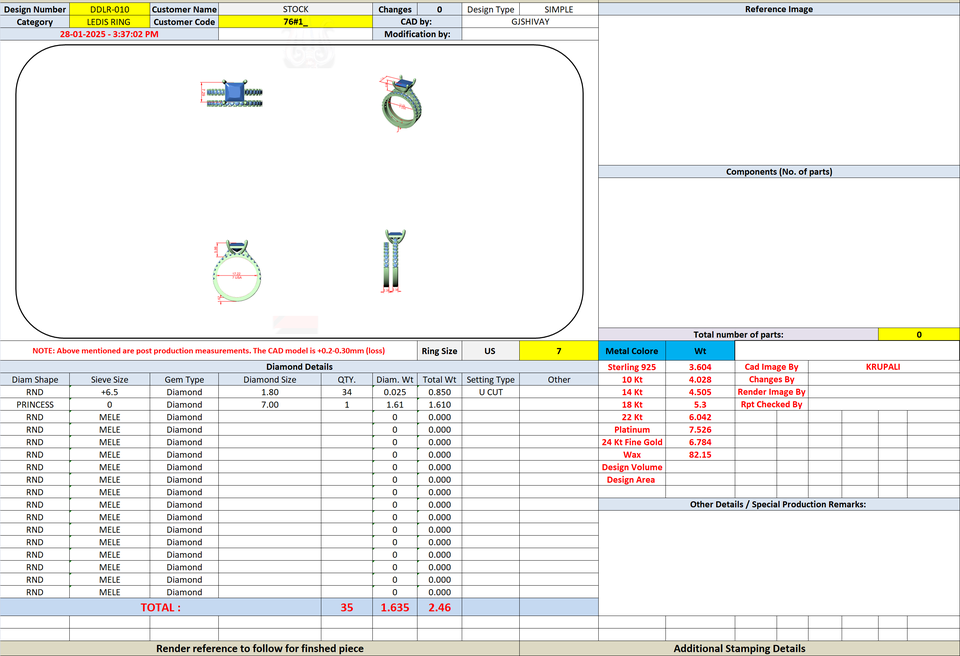Image resolution: width=960 pixels, height=656 pixels.
Task: Click the Changes value 0 cell
Action: point(440,9)
